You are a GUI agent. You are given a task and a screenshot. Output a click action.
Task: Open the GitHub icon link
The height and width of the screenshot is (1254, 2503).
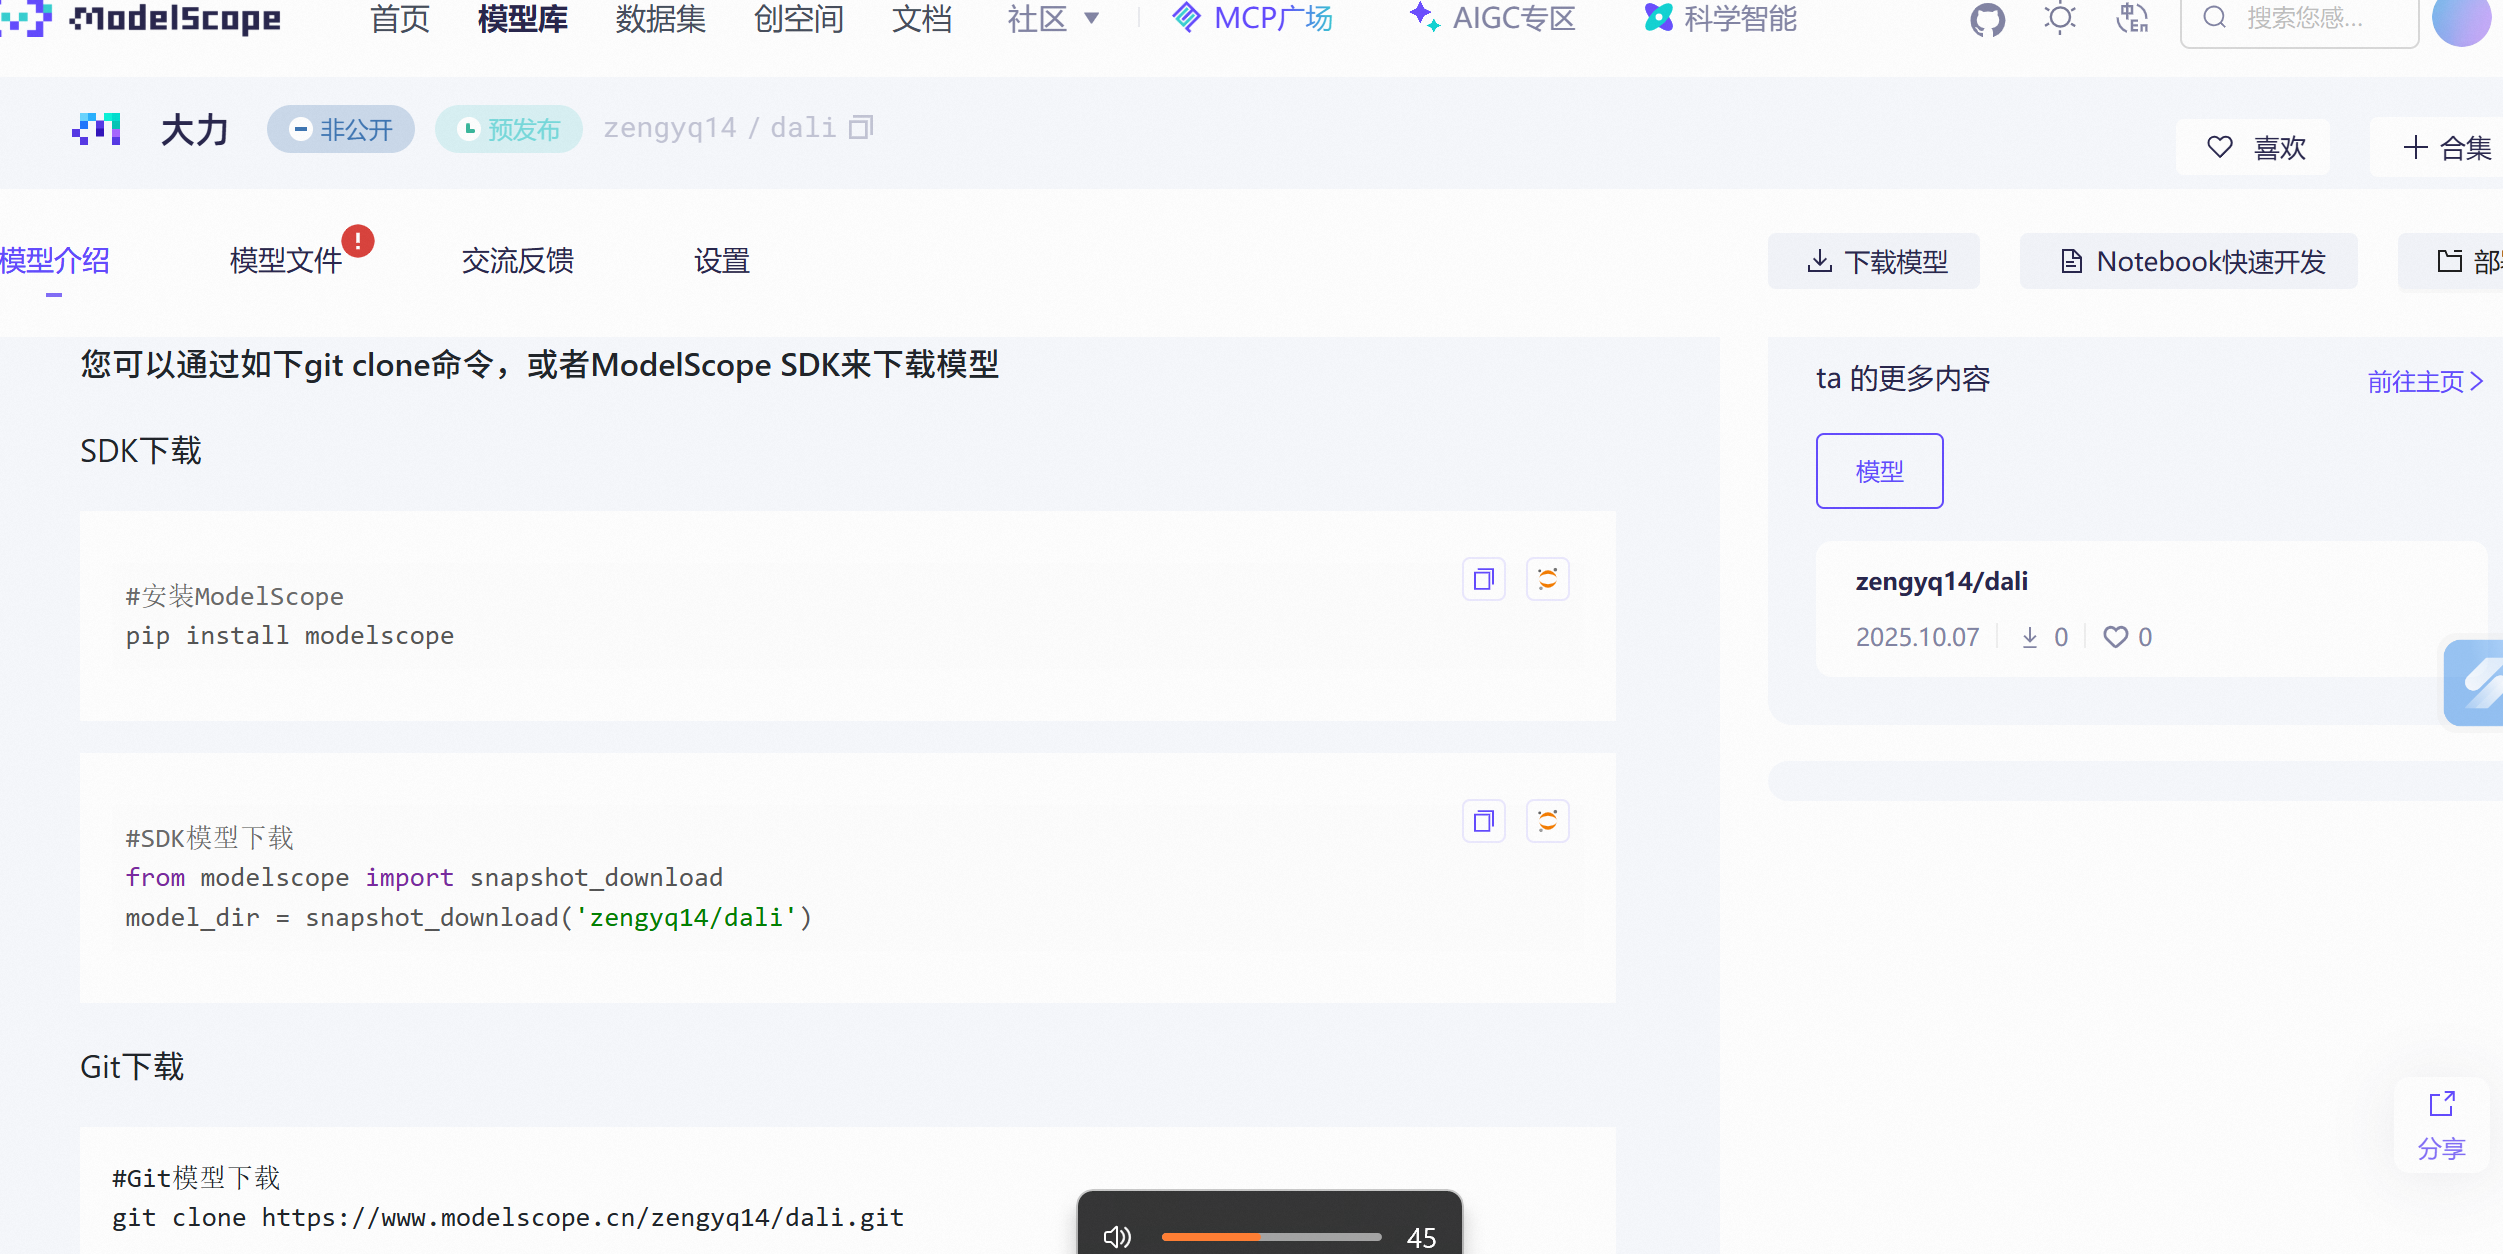(1987, 19)
